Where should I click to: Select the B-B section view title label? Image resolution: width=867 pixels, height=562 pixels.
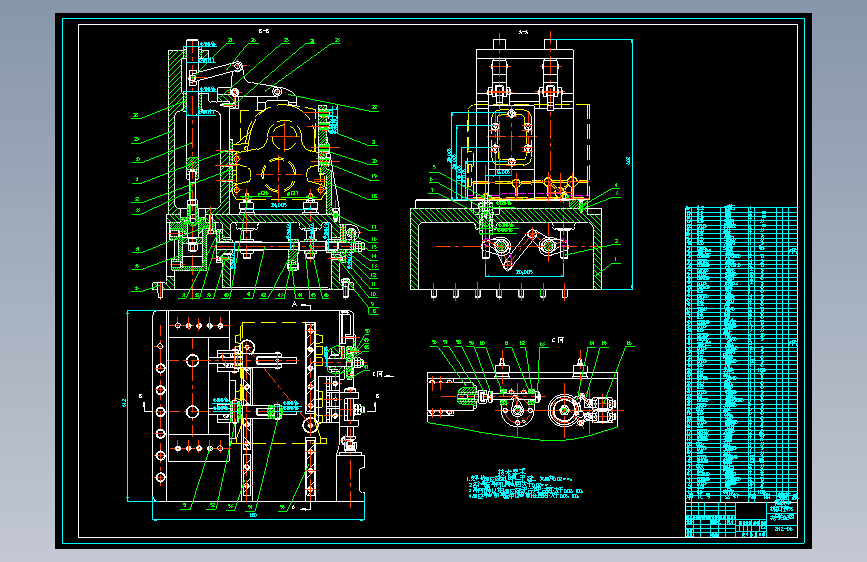(264, 31)
